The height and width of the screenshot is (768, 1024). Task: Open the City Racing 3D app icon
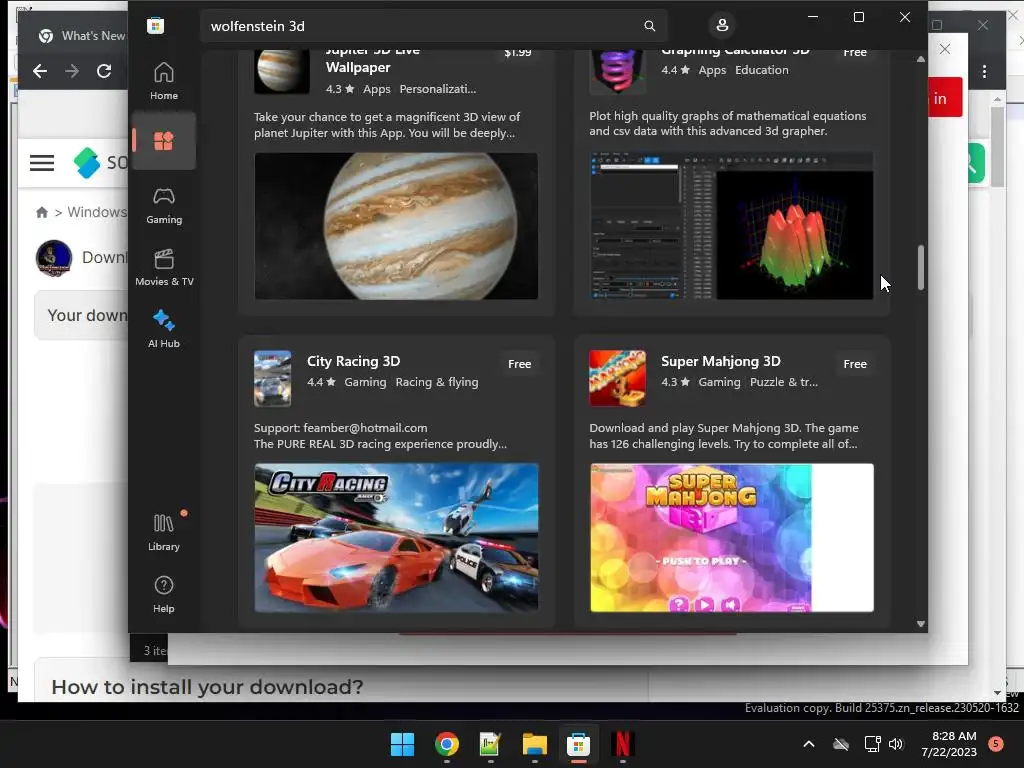point(272,378)
